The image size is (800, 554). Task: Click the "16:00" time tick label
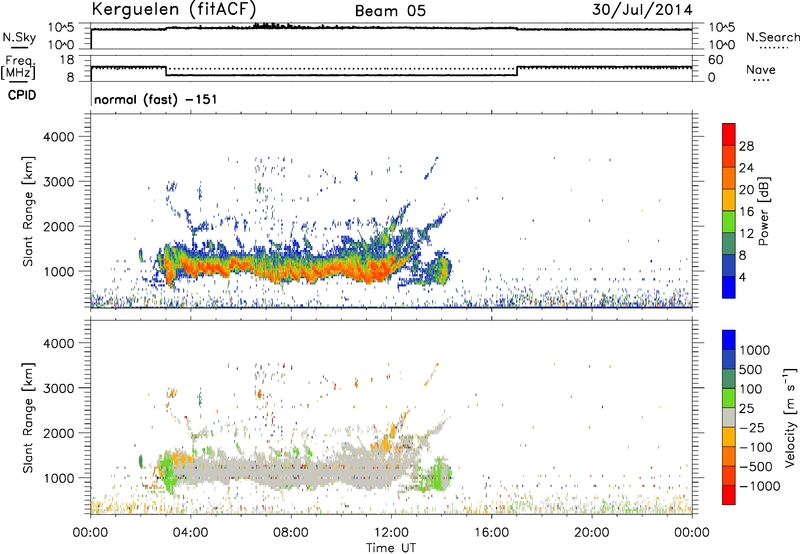click(491, 533)
